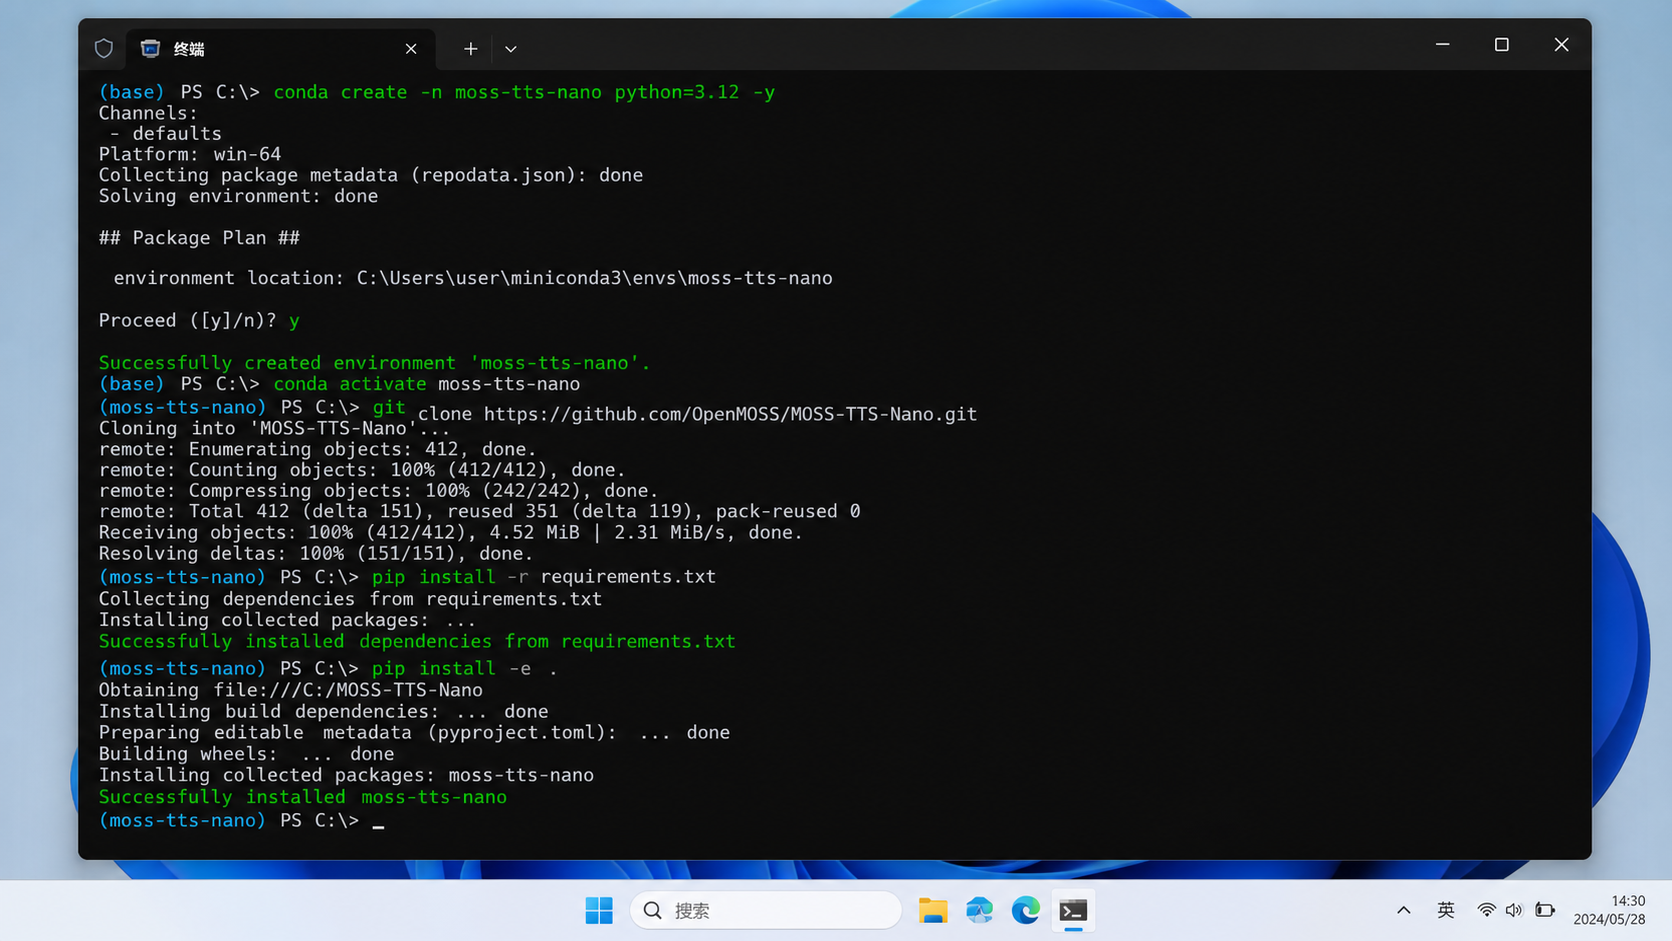The height and width of the screenshot is (941, 1672).
Task: Open the Copilot-style Edge icon in taskbar
Action: [x=979, y=910]
